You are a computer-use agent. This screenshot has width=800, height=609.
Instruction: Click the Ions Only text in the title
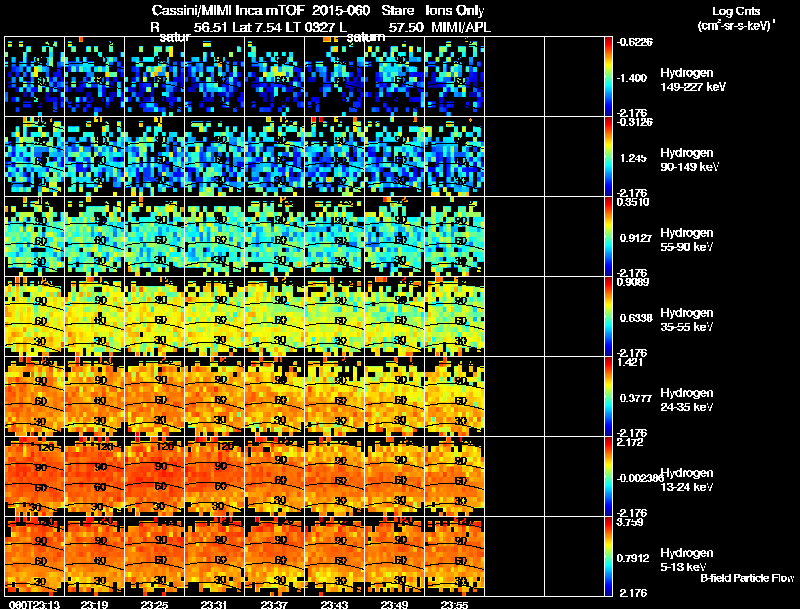tap(455, 11)
